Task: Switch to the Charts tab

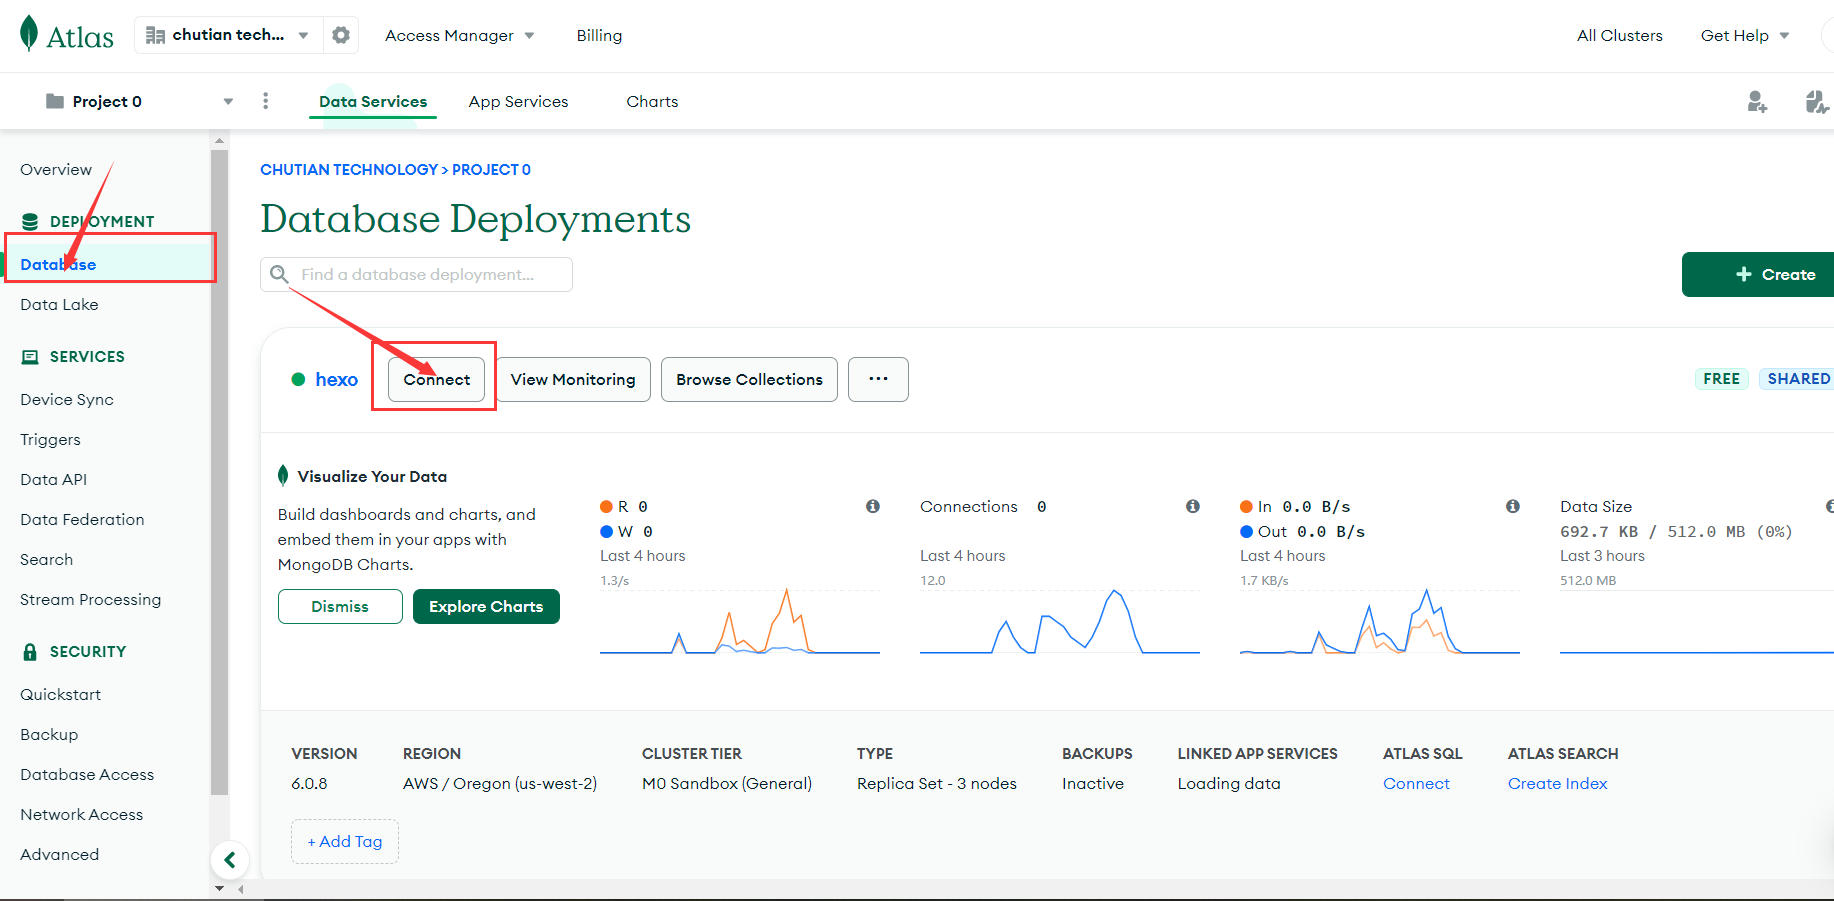Action: pyautogui.click(x=652, y=101)
